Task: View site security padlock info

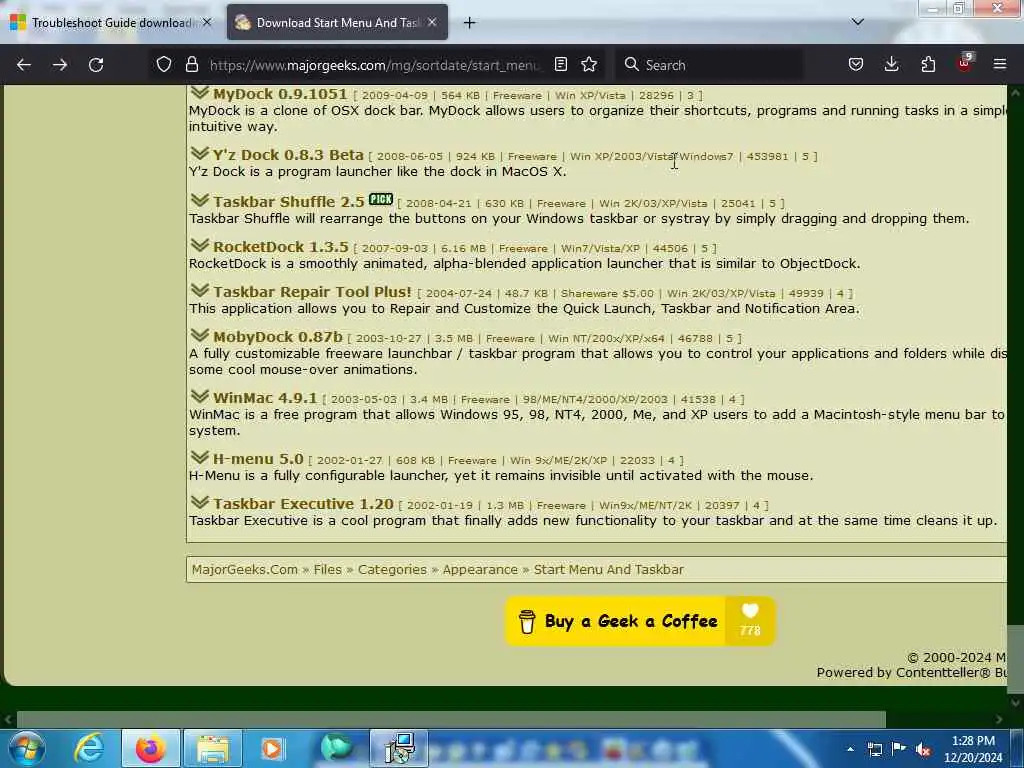Action: click(191, 65)
